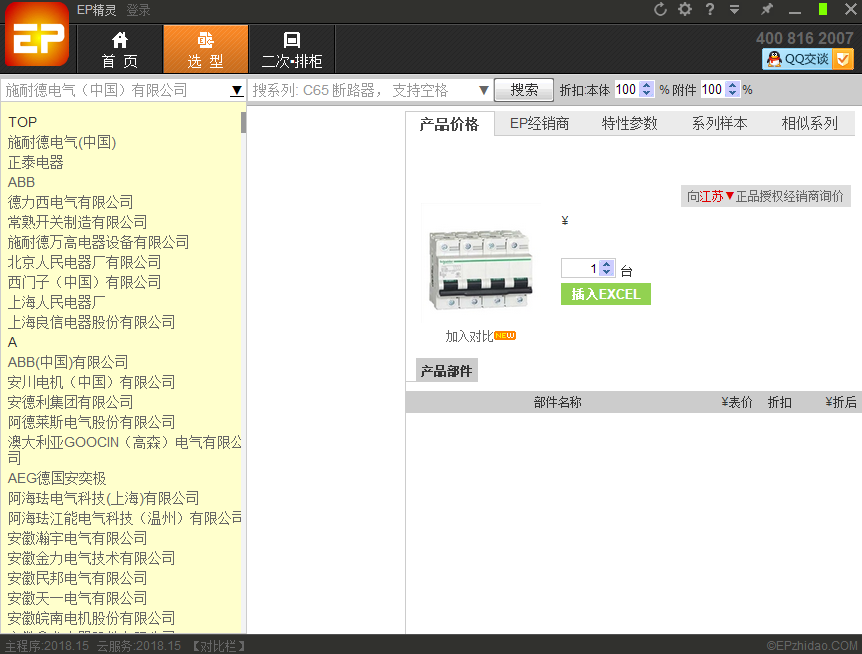
Task: Open settings via the gear icon
Action: 685,10
